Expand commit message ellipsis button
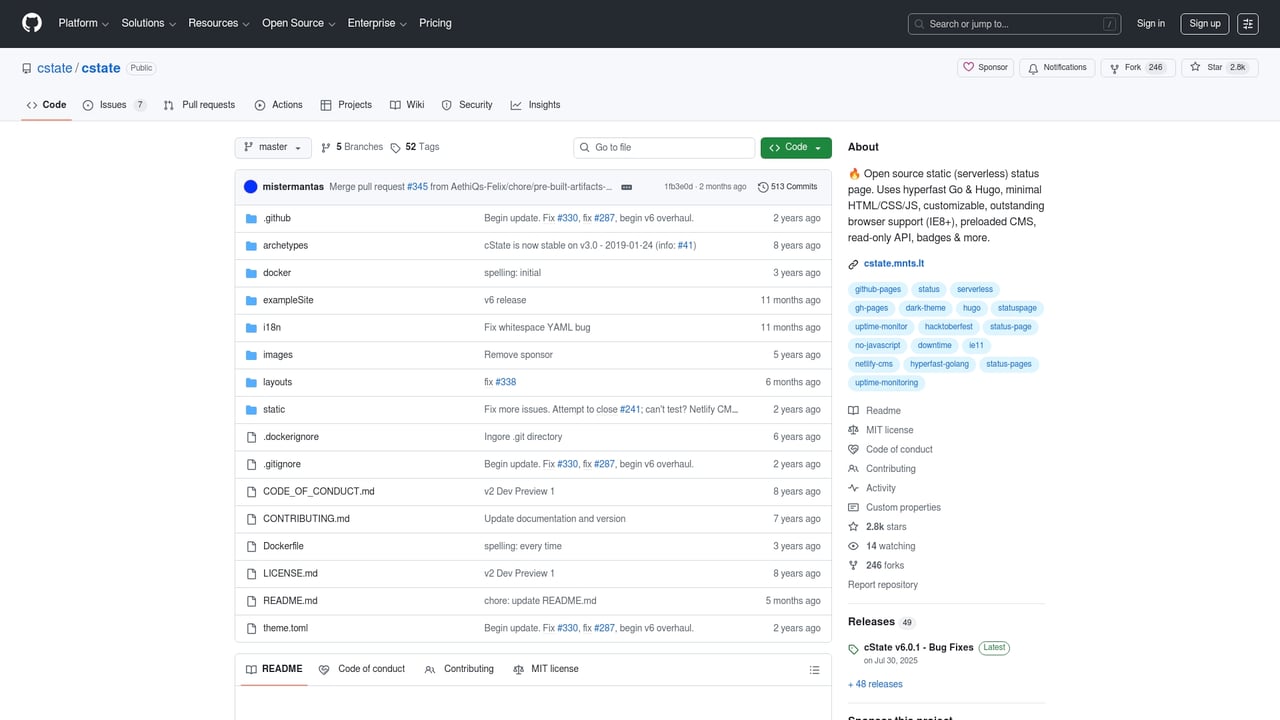The height and width of the screenshot is (720, 1280). coord(626,187)
